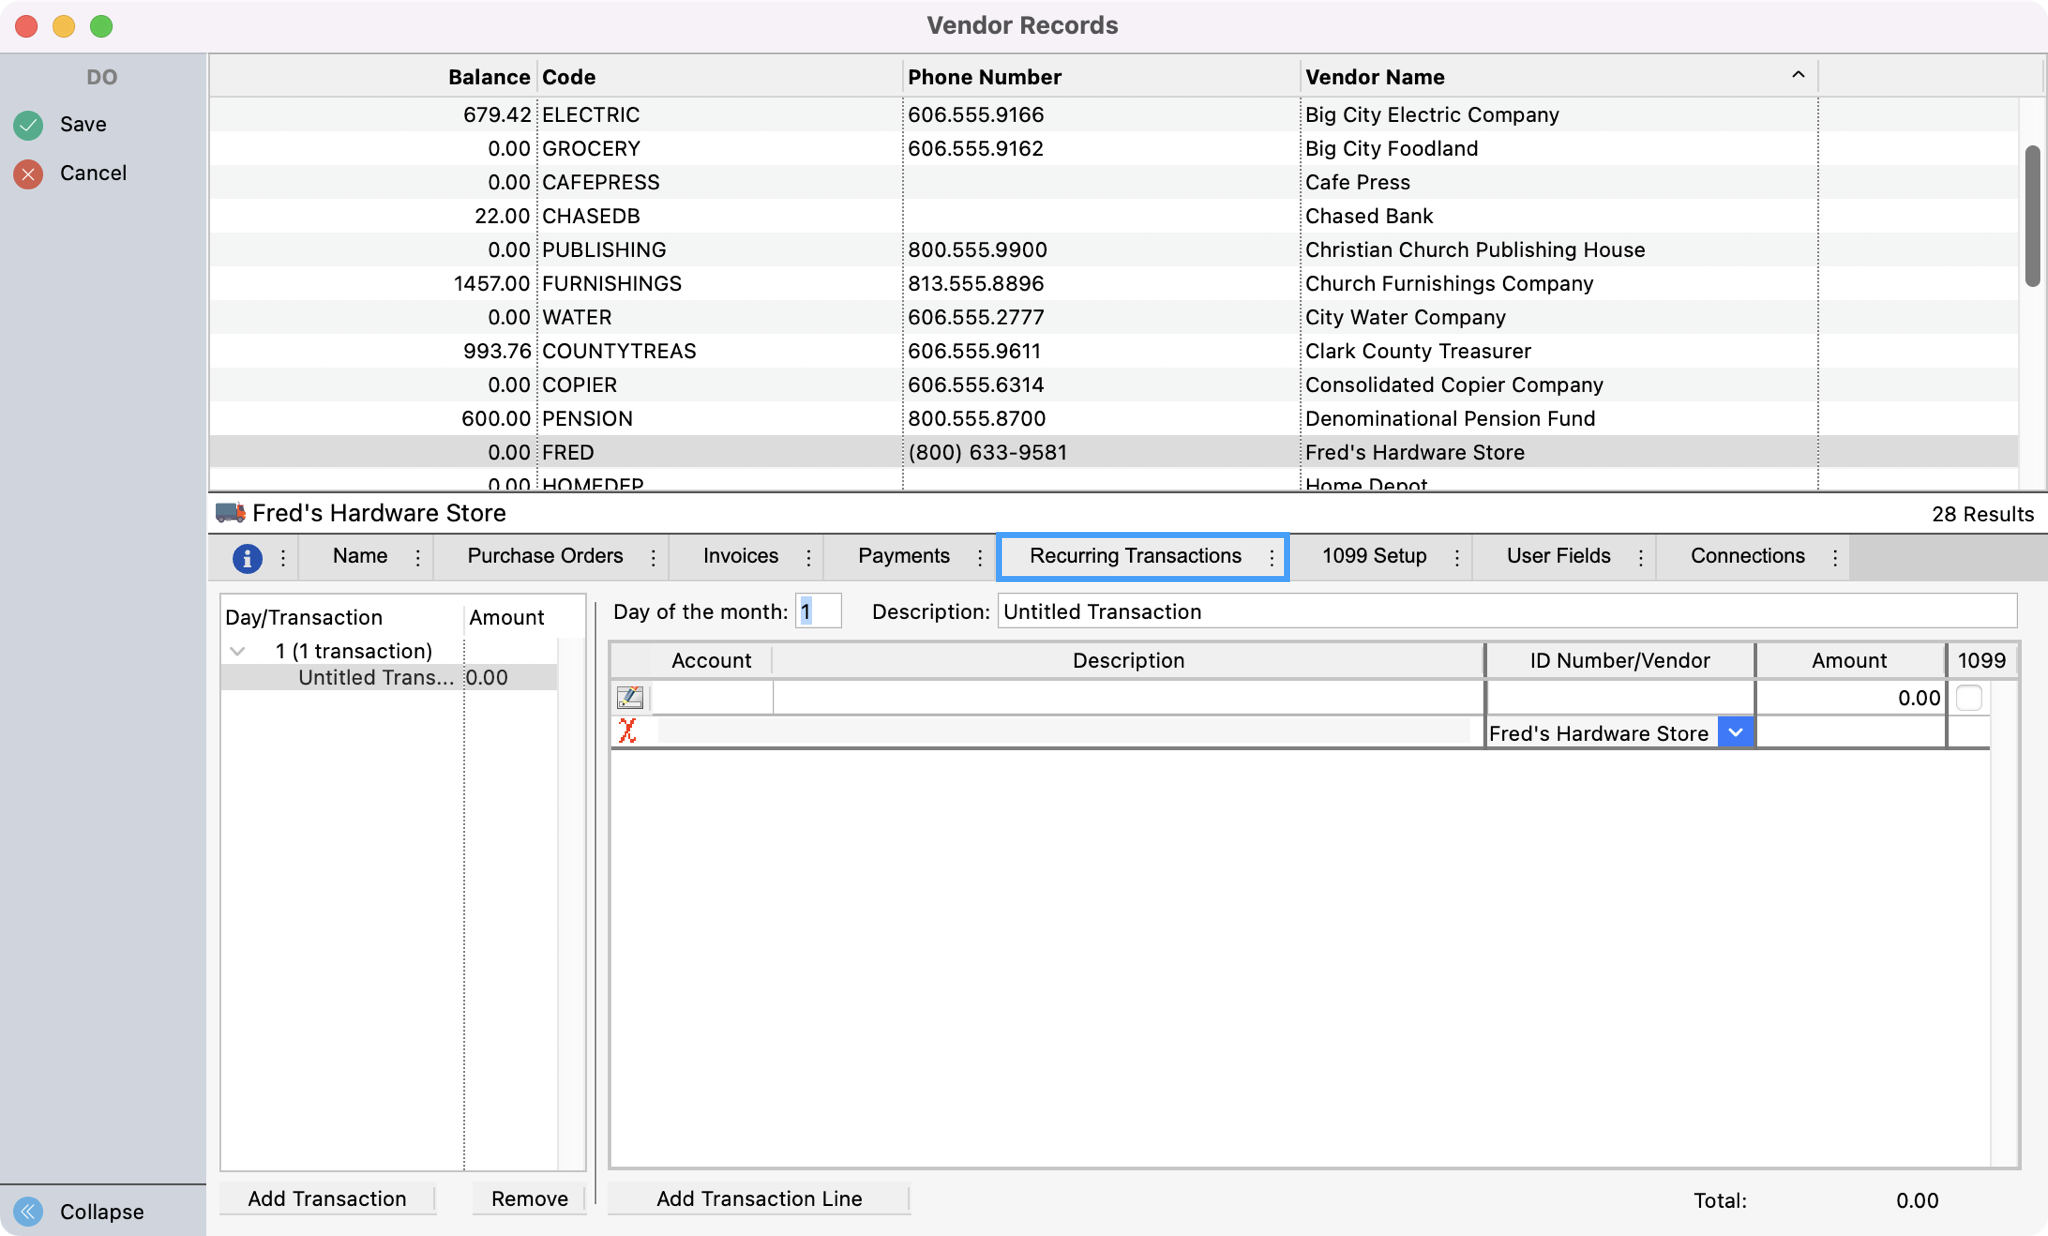Switch to the Invoices tab

(x=740, y=556)
